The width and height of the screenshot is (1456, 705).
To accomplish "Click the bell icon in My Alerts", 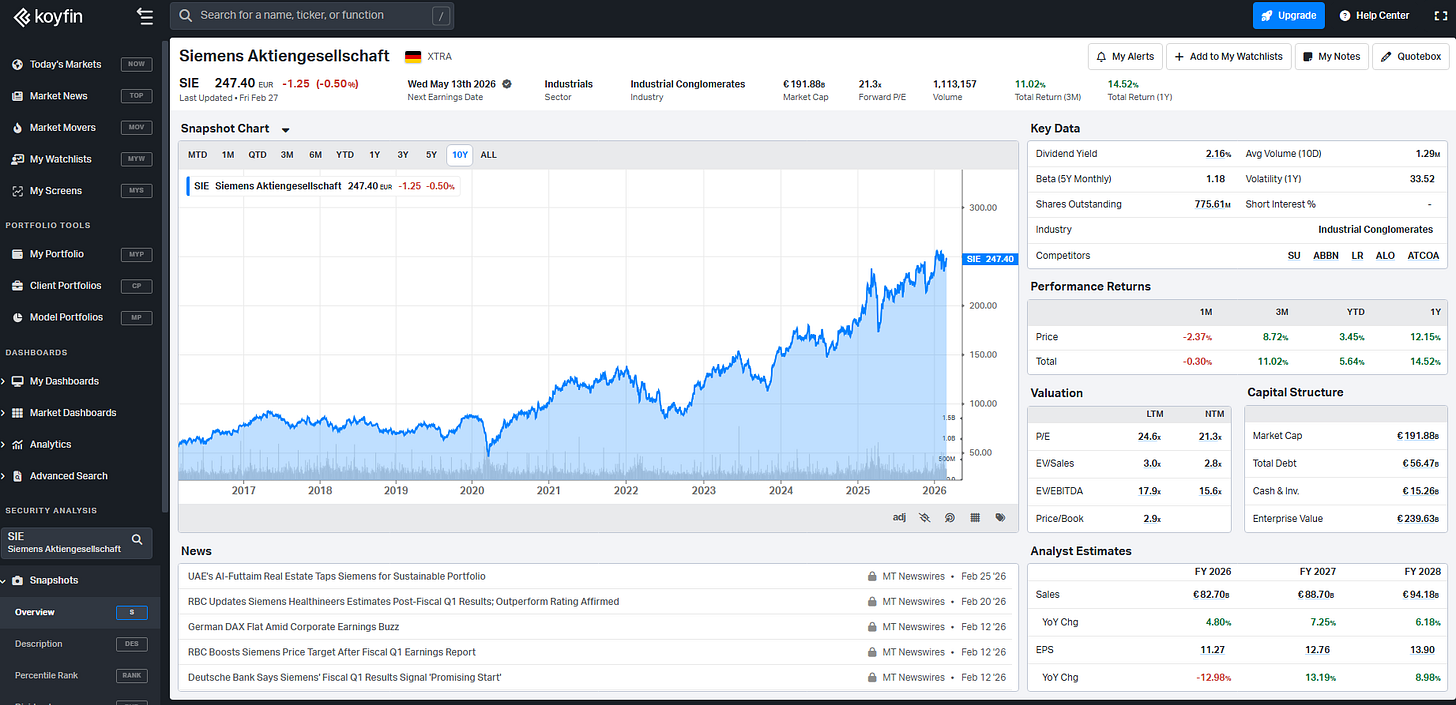I will coord(1102,57).
